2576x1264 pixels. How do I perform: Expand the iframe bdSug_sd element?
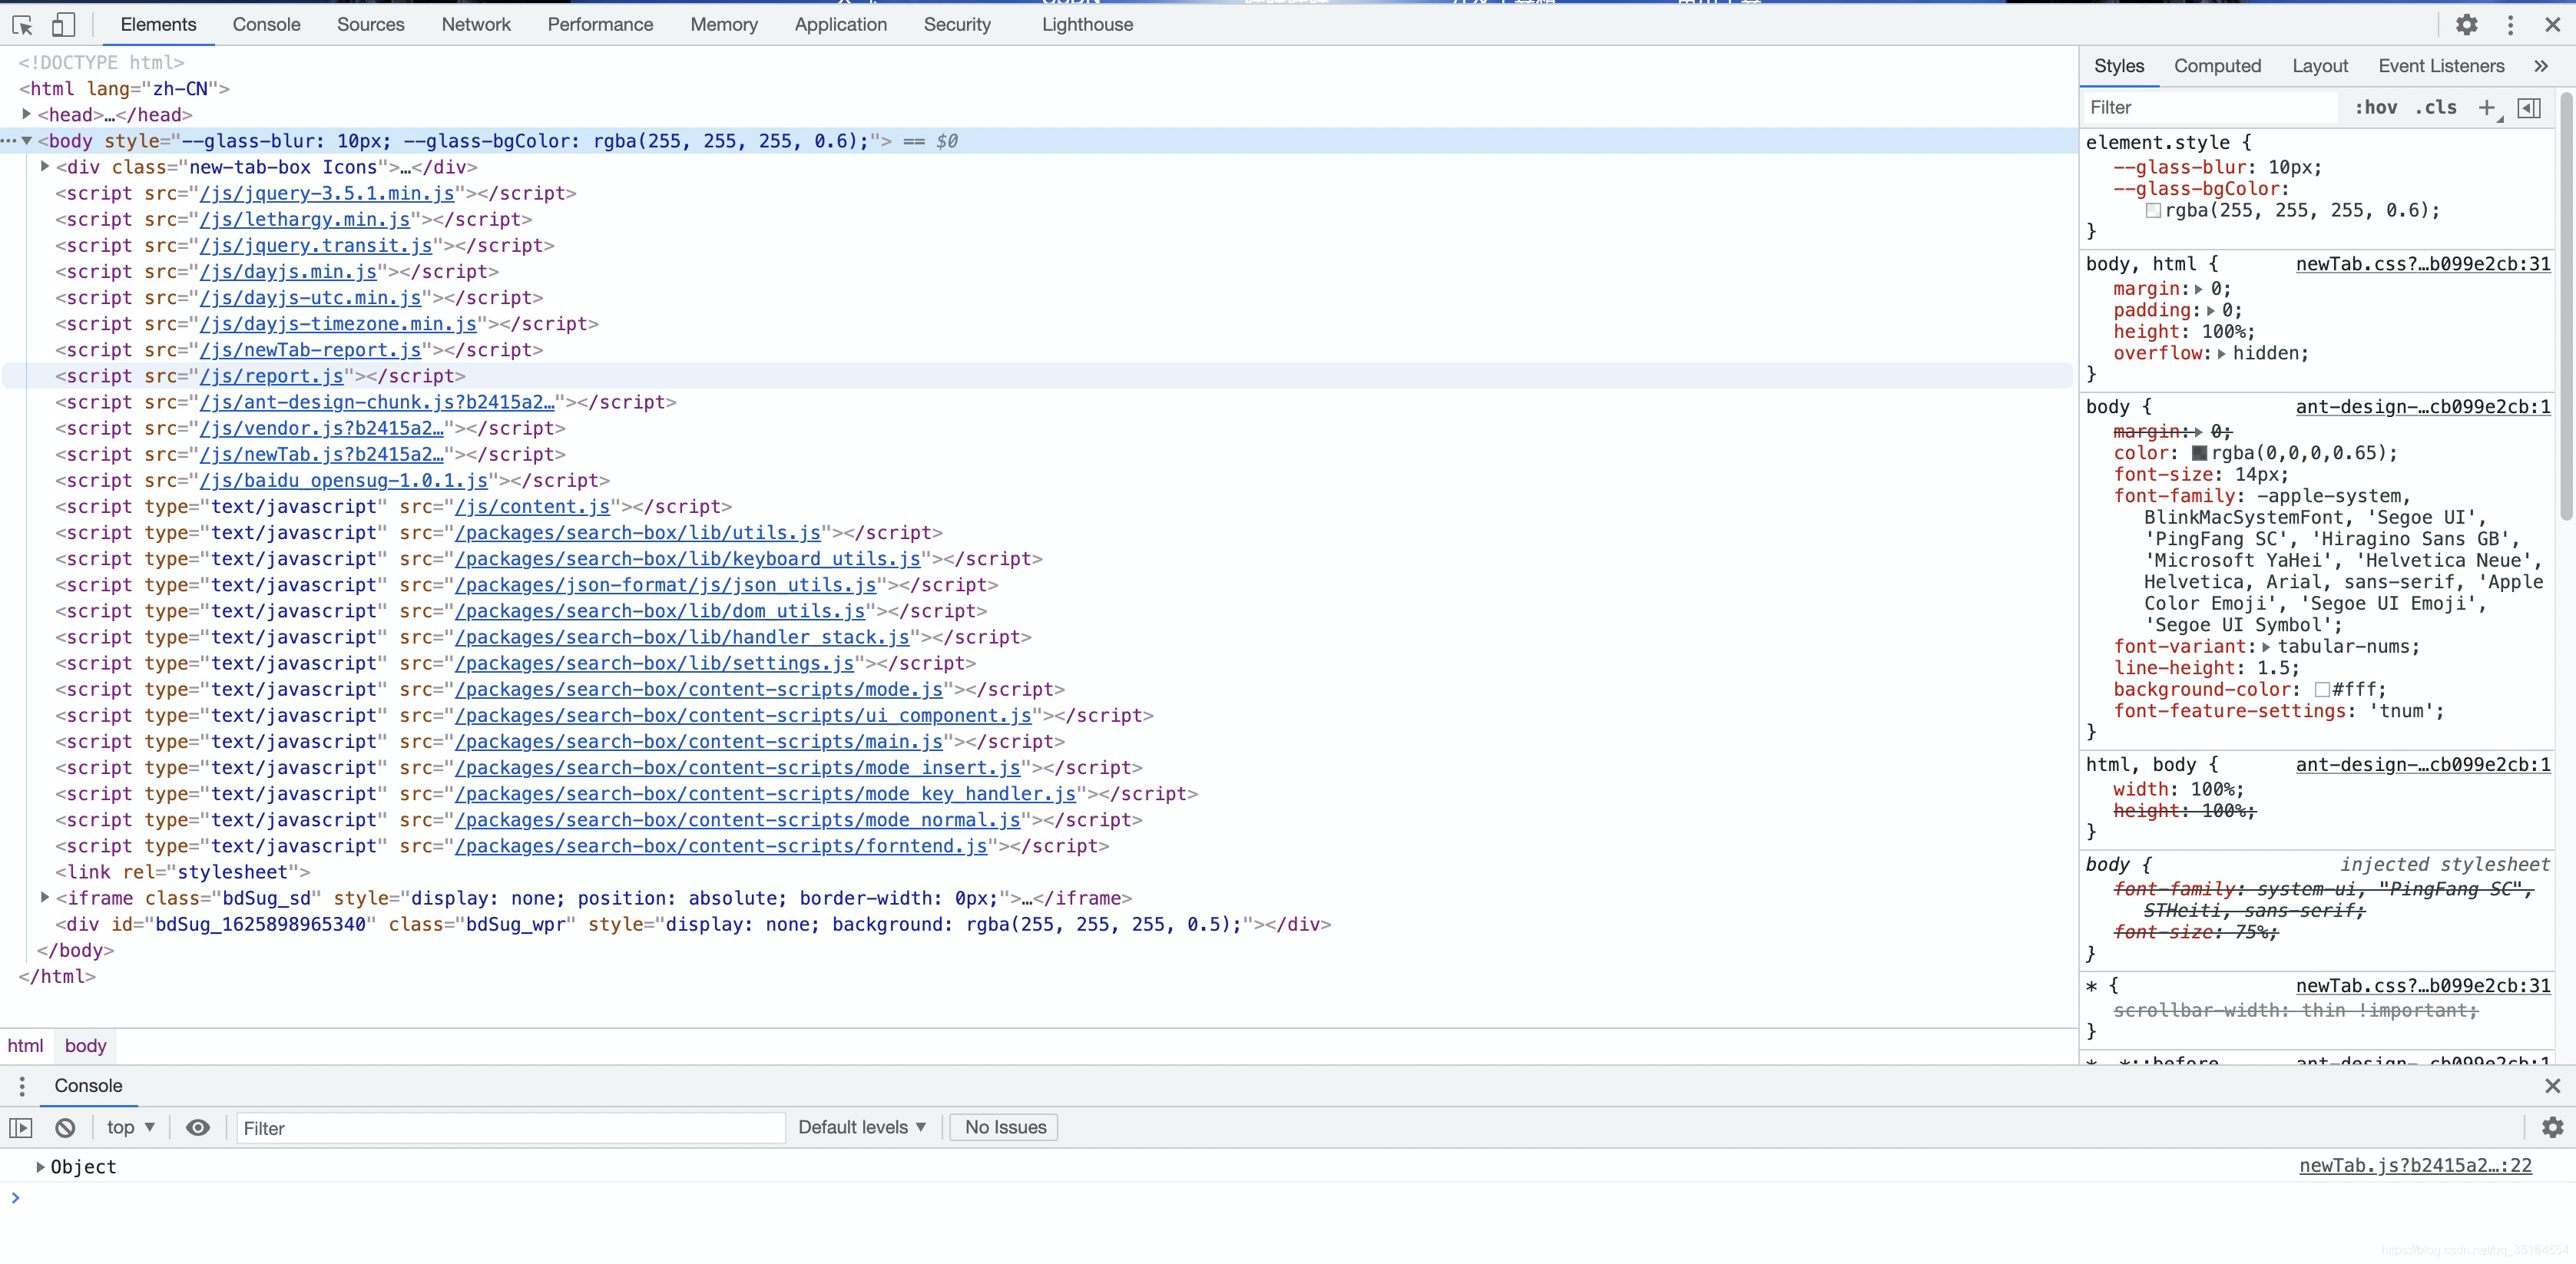45,898
